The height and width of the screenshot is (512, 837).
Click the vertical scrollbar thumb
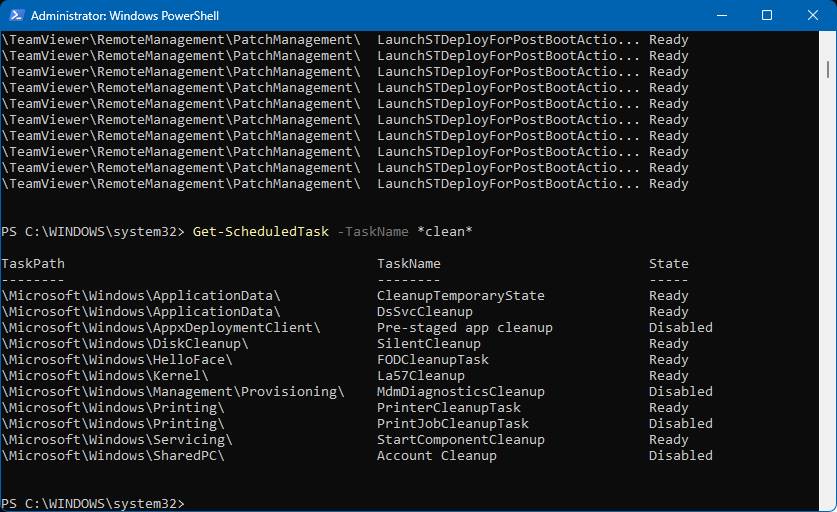coord(828,68)
